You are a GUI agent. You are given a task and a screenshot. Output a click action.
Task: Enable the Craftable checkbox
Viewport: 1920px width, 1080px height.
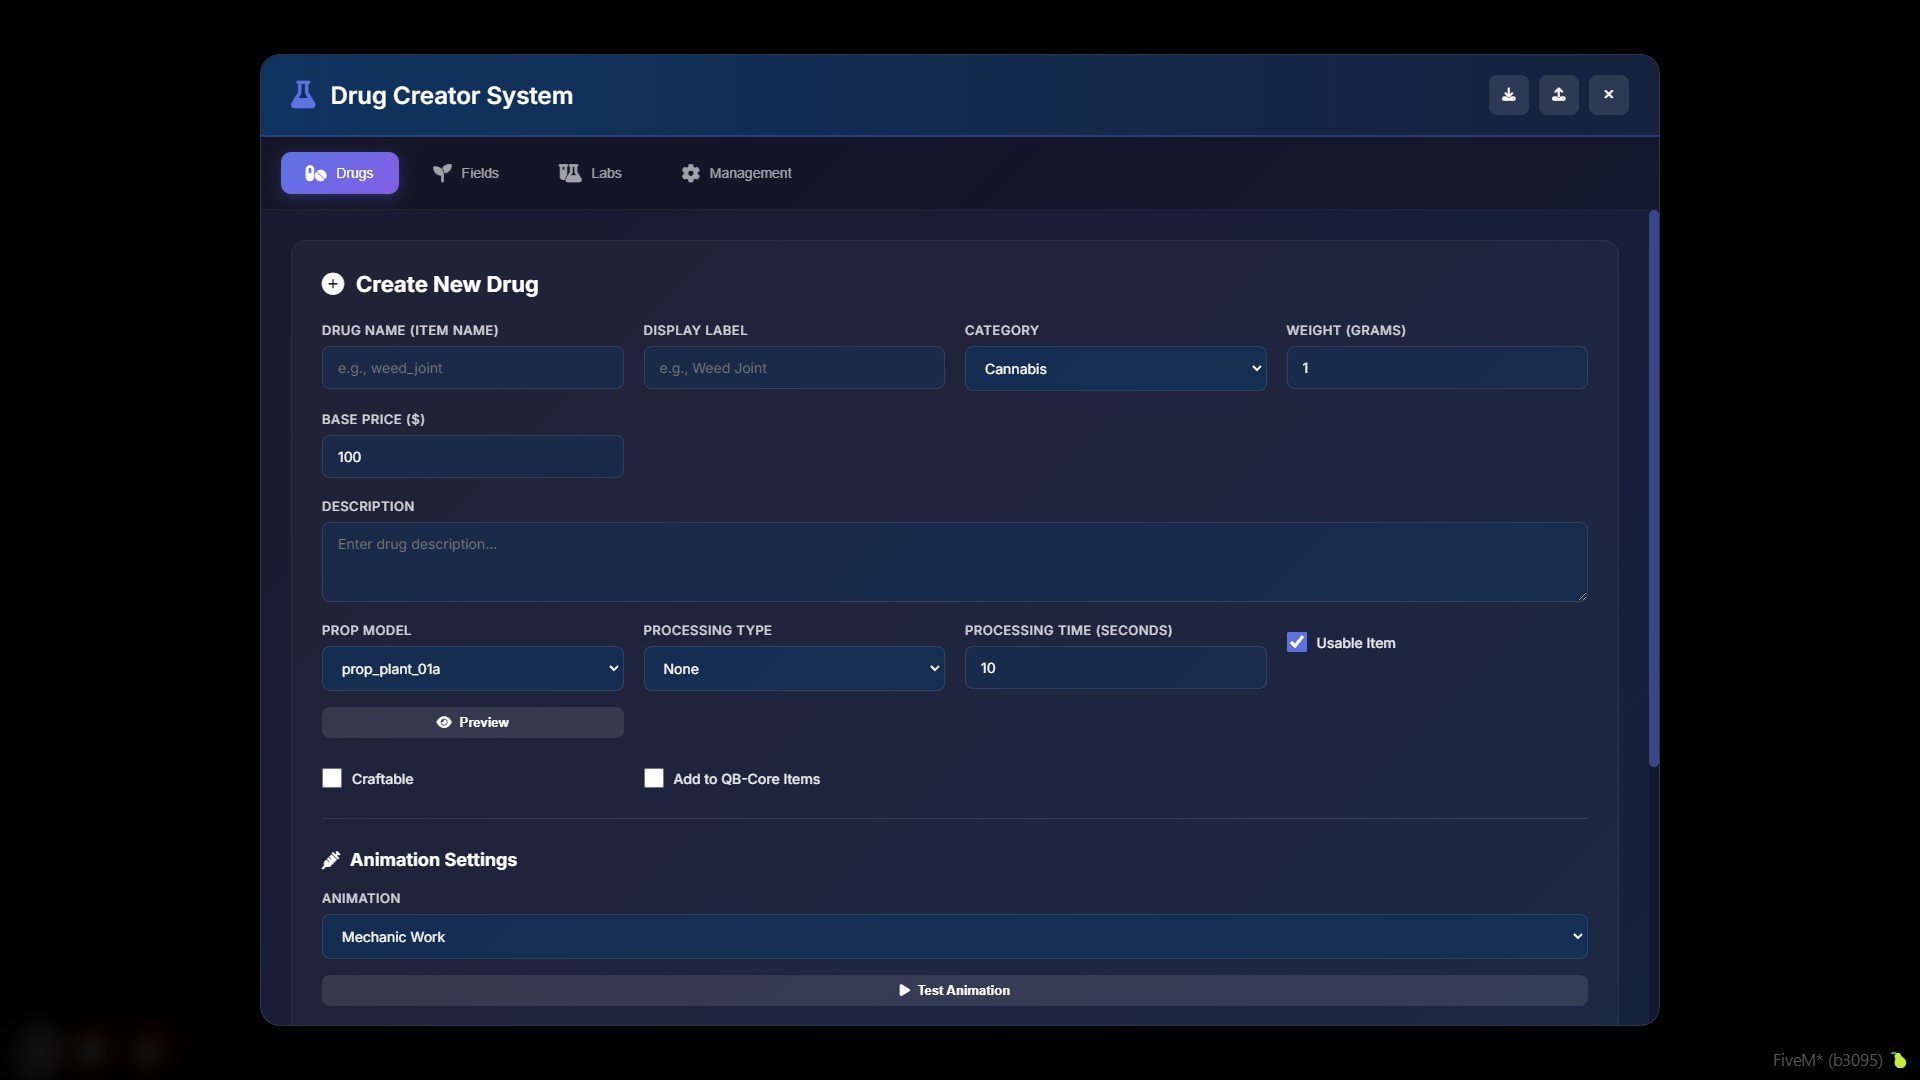[x=332, y=778]
